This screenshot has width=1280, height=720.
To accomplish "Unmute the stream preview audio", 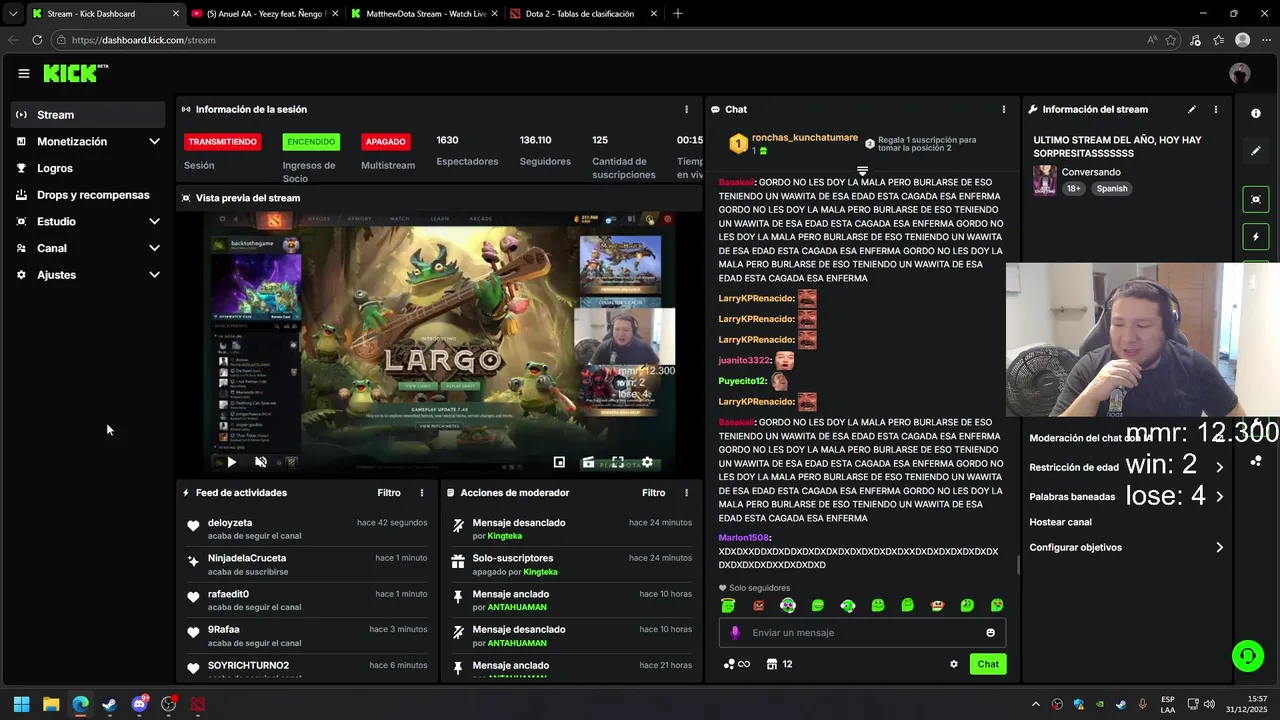I will tap(261, 462).
